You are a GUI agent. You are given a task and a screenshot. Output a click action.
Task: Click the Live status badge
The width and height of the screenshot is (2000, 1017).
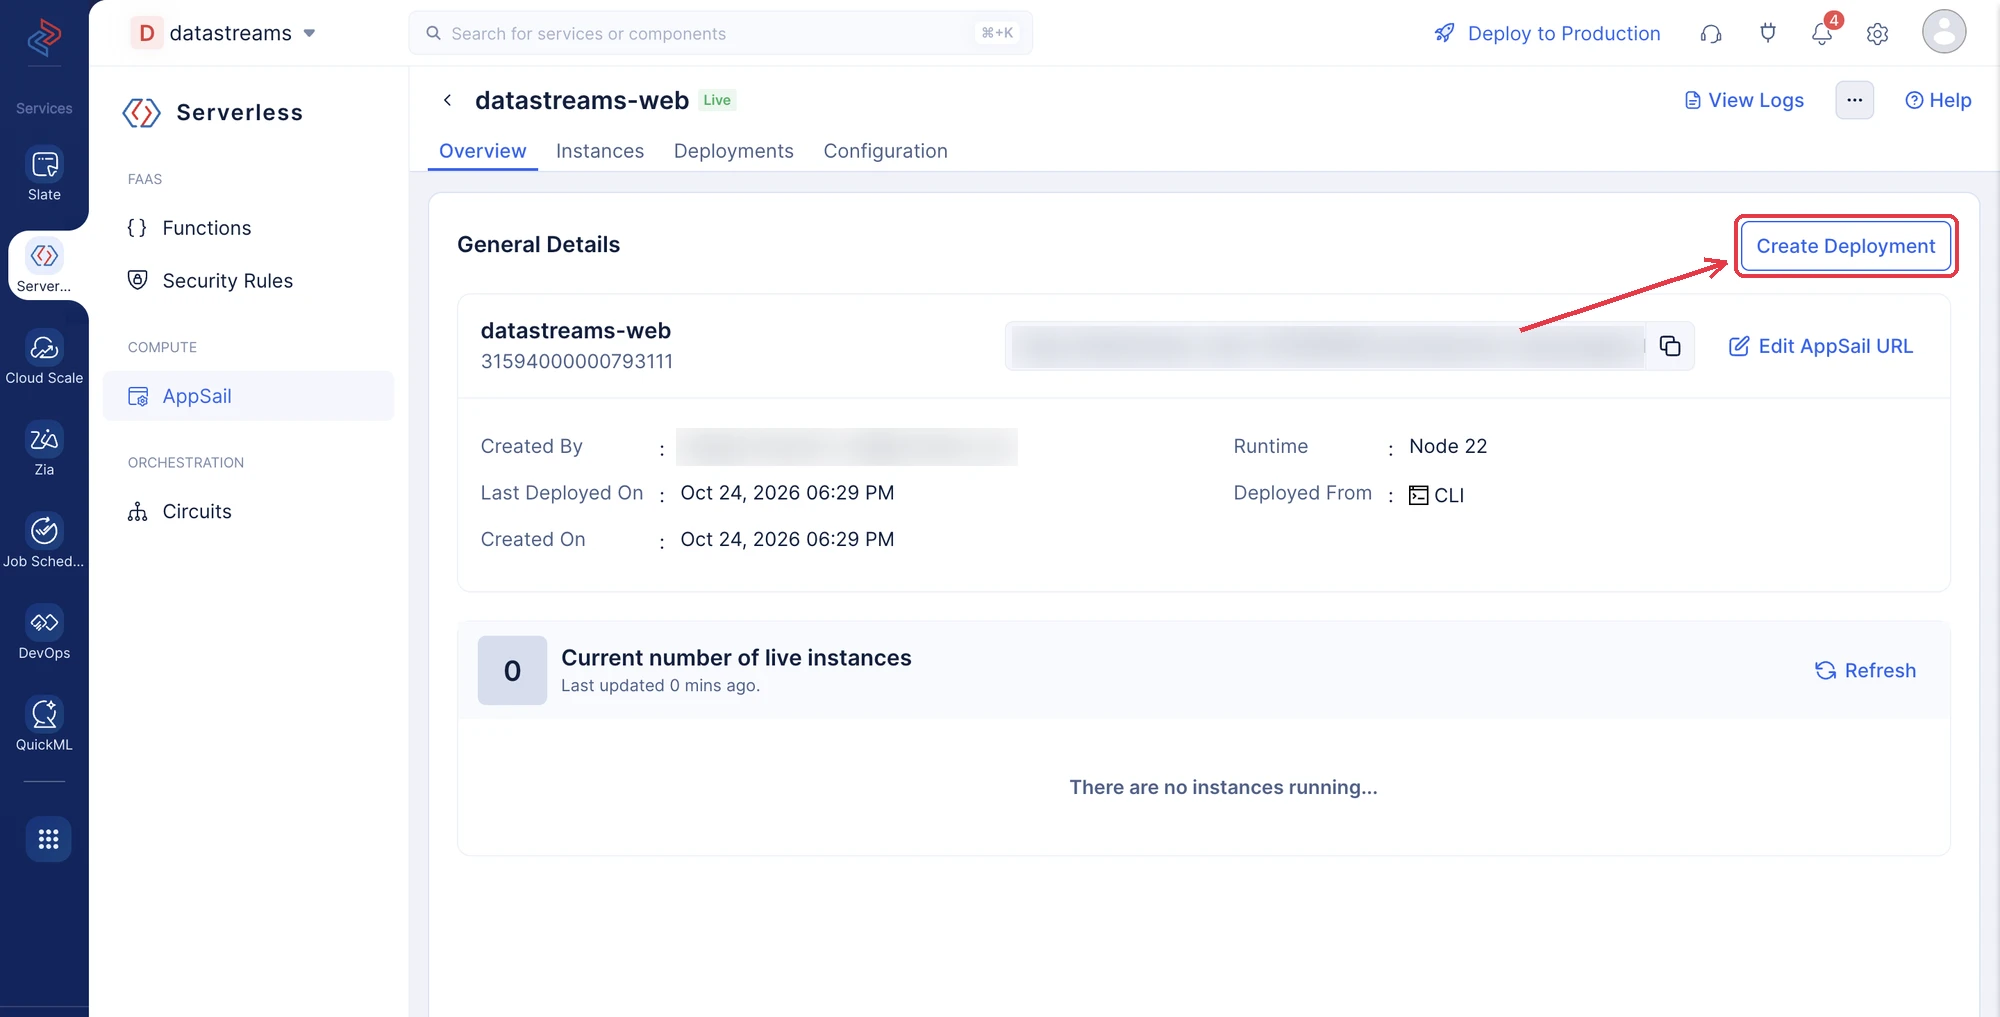pos(717,100)
